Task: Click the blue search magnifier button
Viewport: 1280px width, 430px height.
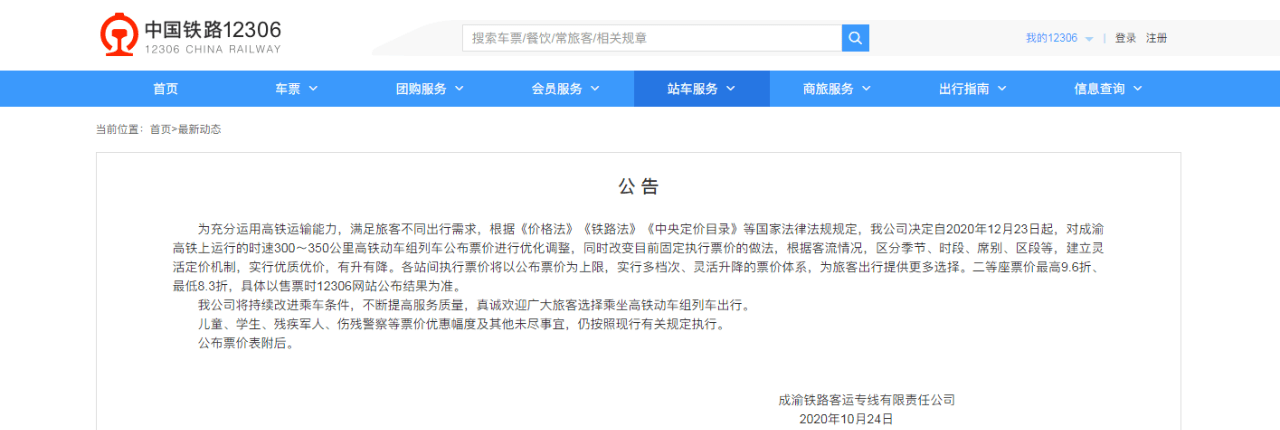Action: click(855, 38)
